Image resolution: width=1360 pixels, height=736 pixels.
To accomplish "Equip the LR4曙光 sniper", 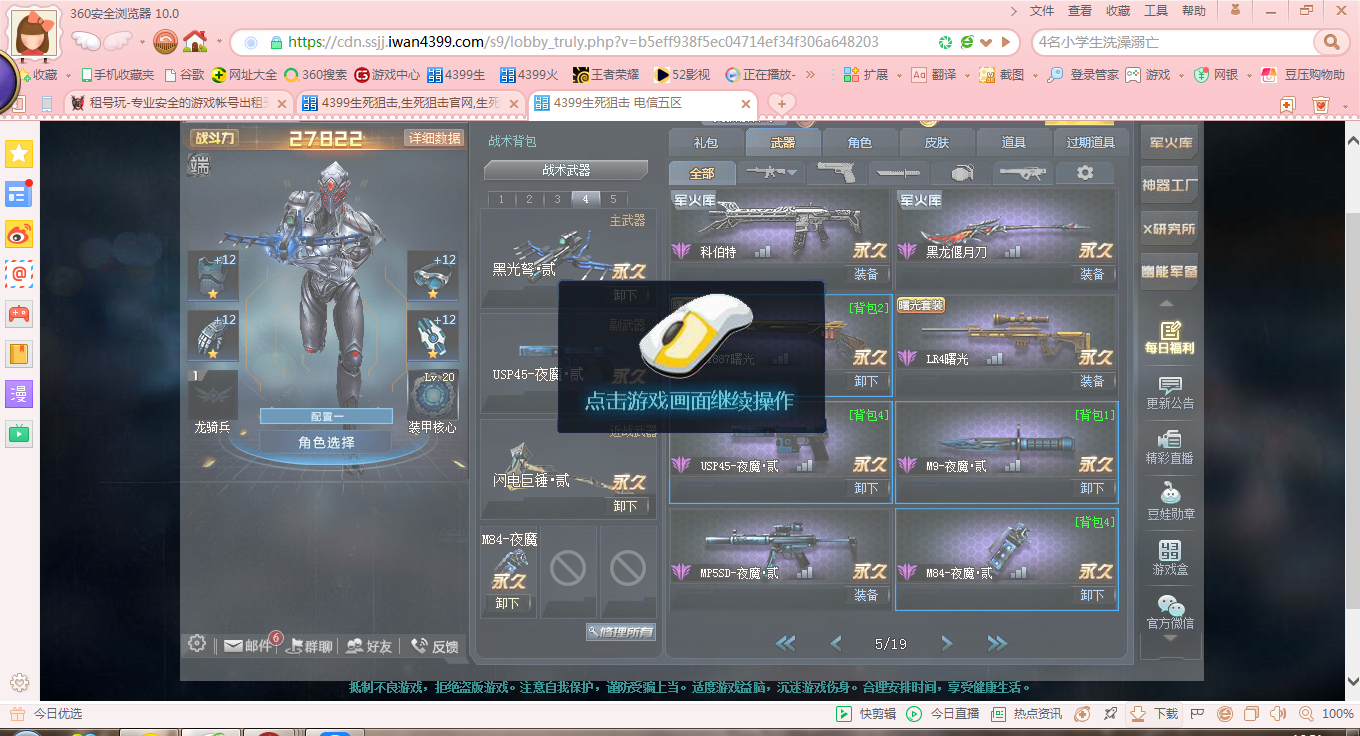I will [x=1092, y=381].
